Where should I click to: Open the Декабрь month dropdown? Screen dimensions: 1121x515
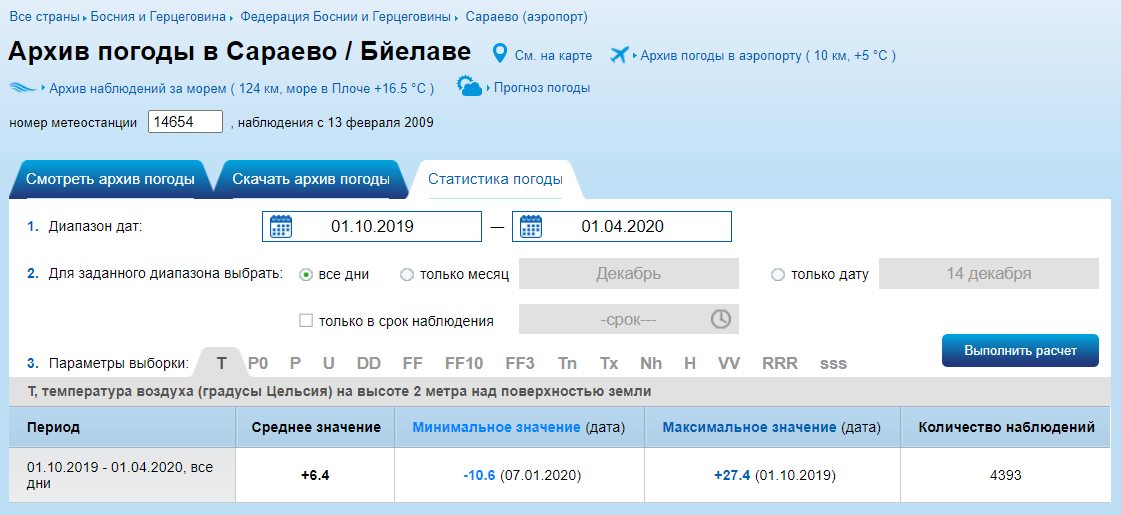(x=628, y=274)
